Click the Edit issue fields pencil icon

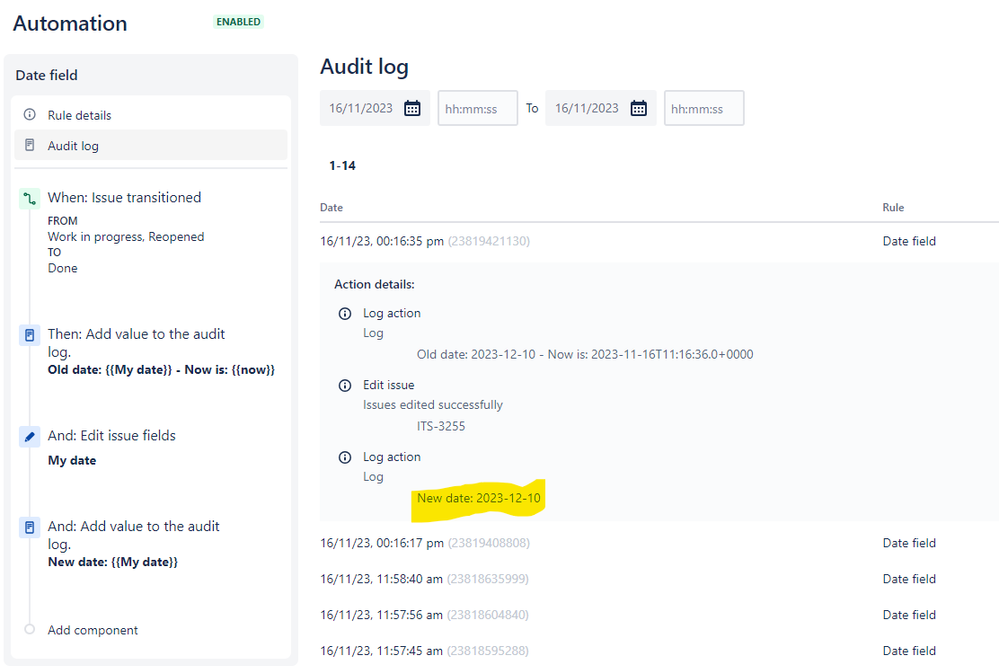point(29,437)
